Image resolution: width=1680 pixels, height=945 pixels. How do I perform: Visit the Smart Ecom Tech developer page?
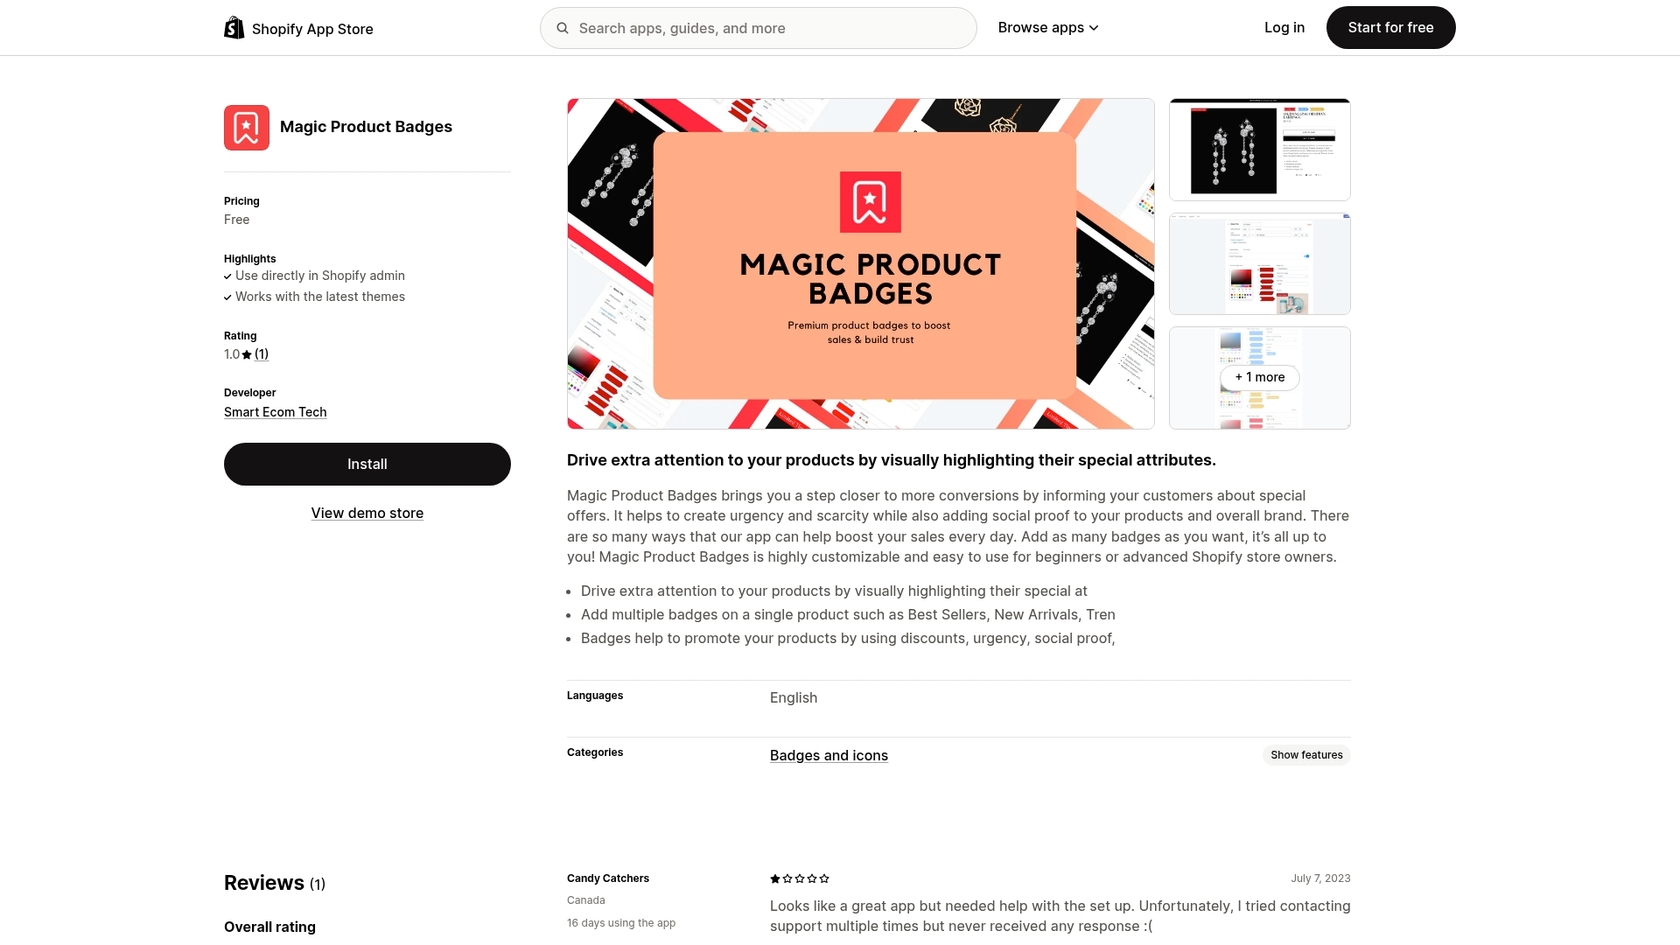pyautogui.click(x=275, y=412)
